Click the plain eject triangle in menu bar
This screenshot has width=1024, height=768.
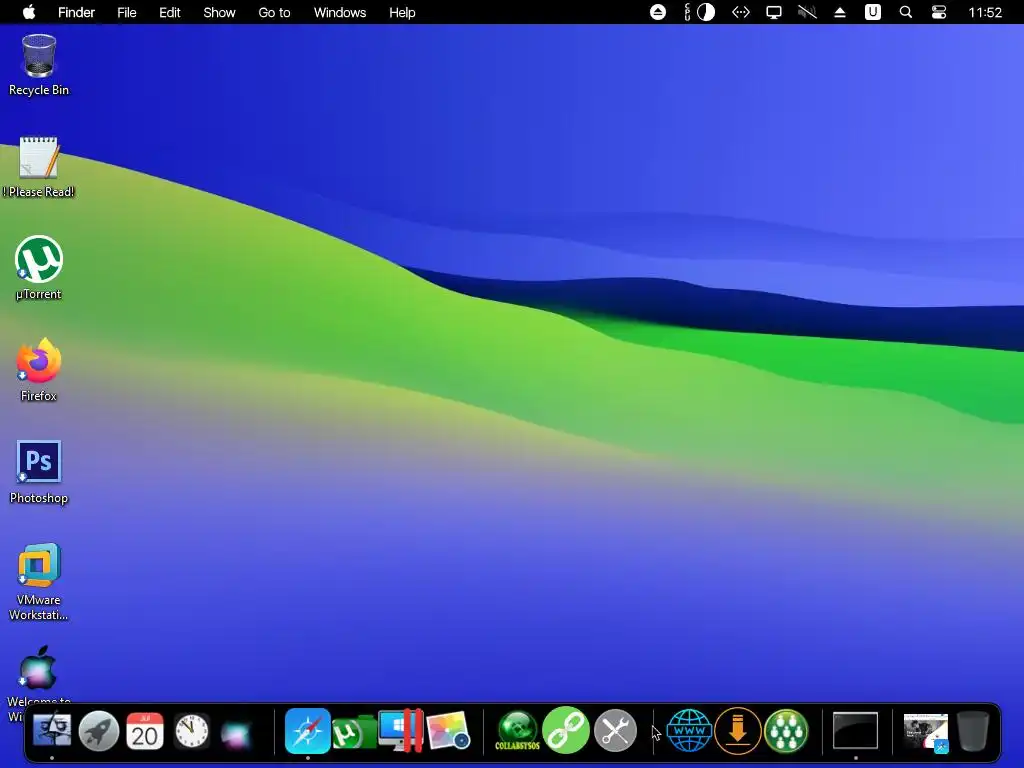(840, 12)
